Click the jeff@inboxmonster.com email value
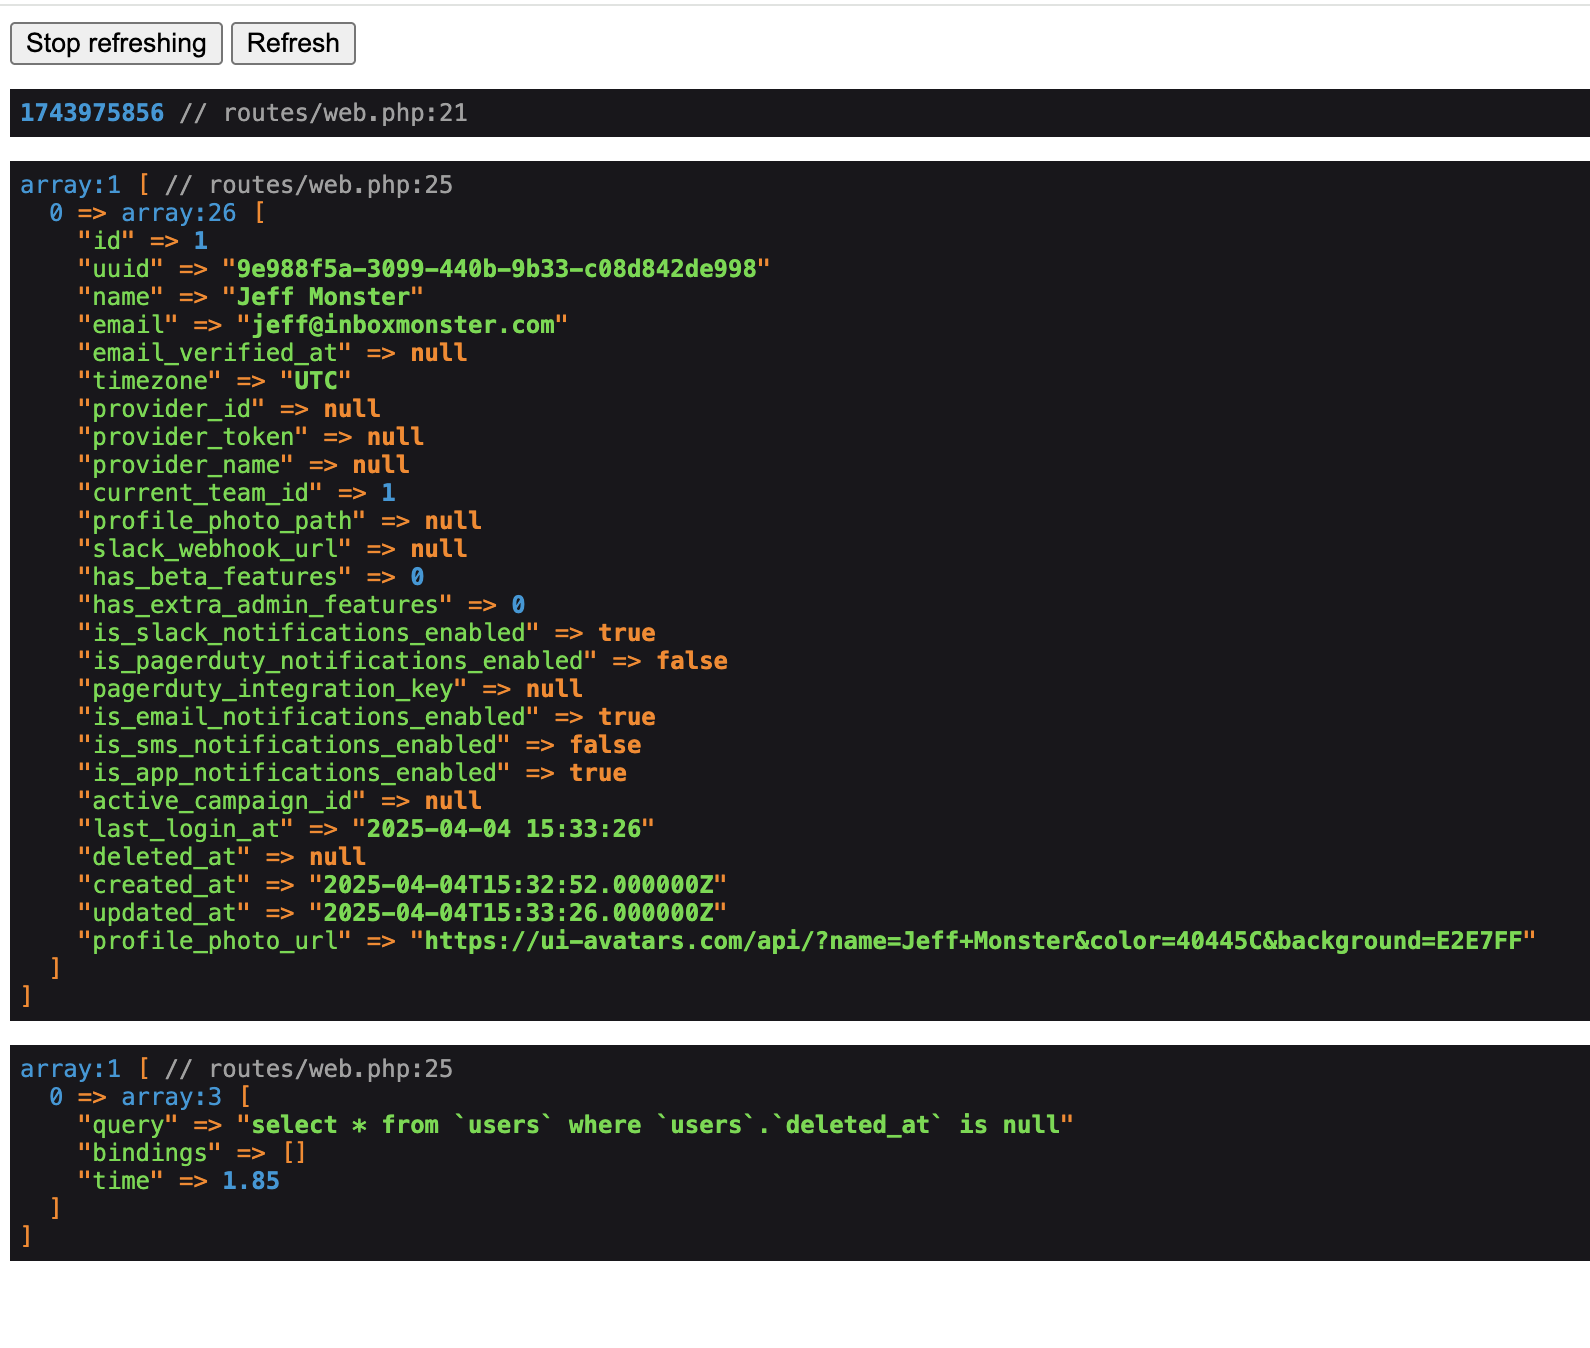This screenshot has width=1590, height=1348. tap(402, 325)
